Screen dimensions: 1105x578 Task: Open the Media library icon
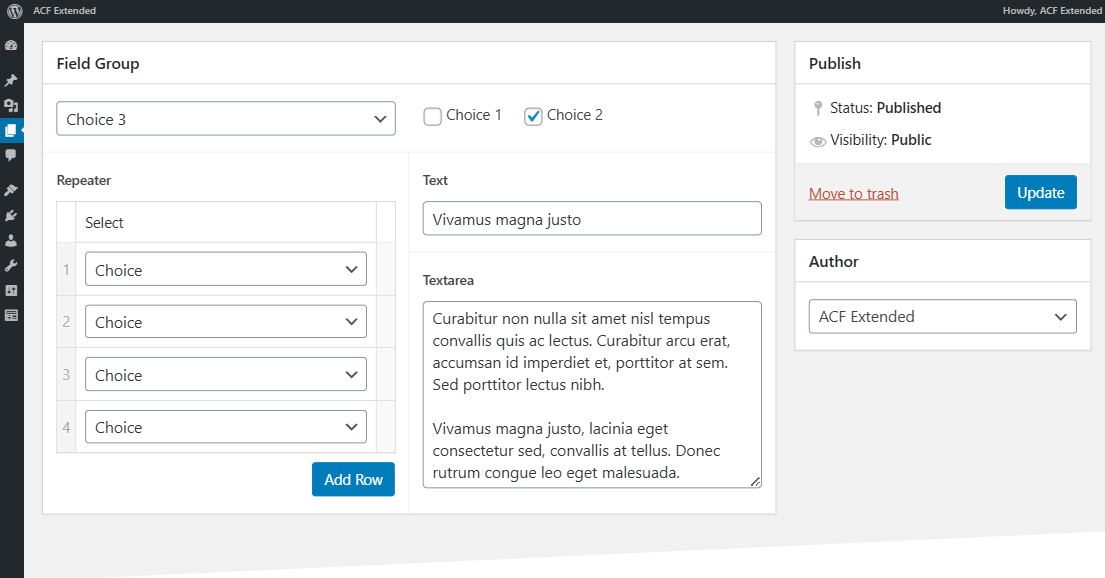click(x=11, y=106)
